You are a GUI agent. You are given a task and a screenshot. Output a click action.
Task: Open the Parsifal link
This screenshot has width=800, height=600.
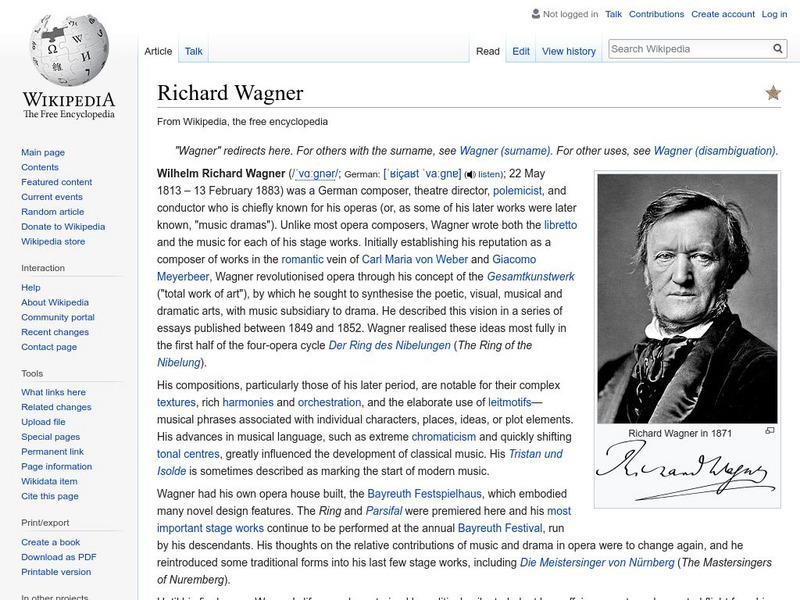(x=384, y=511)
